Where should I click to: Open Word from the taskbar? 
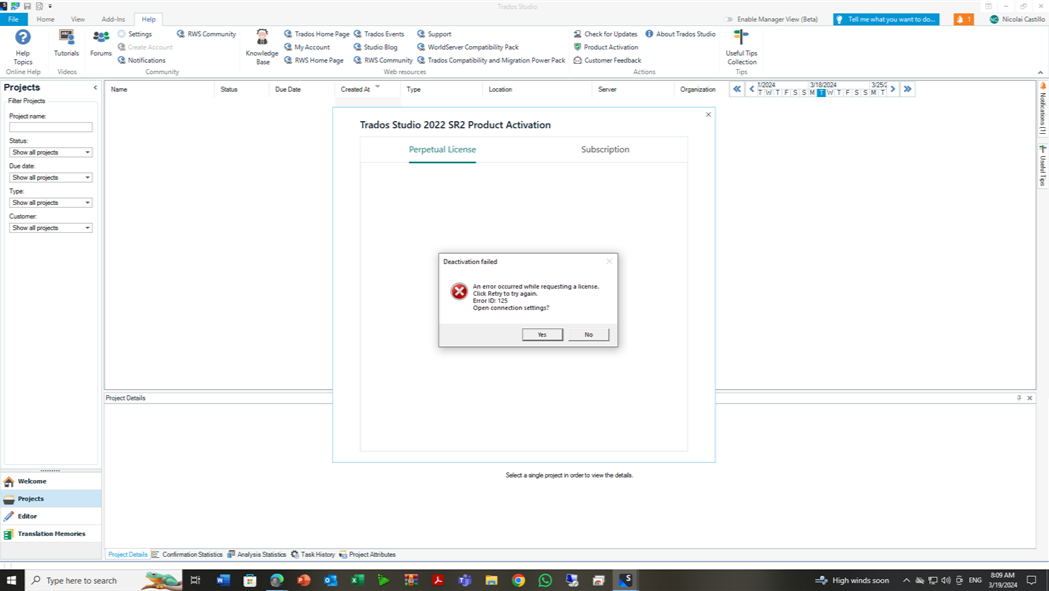click(223, 580)
